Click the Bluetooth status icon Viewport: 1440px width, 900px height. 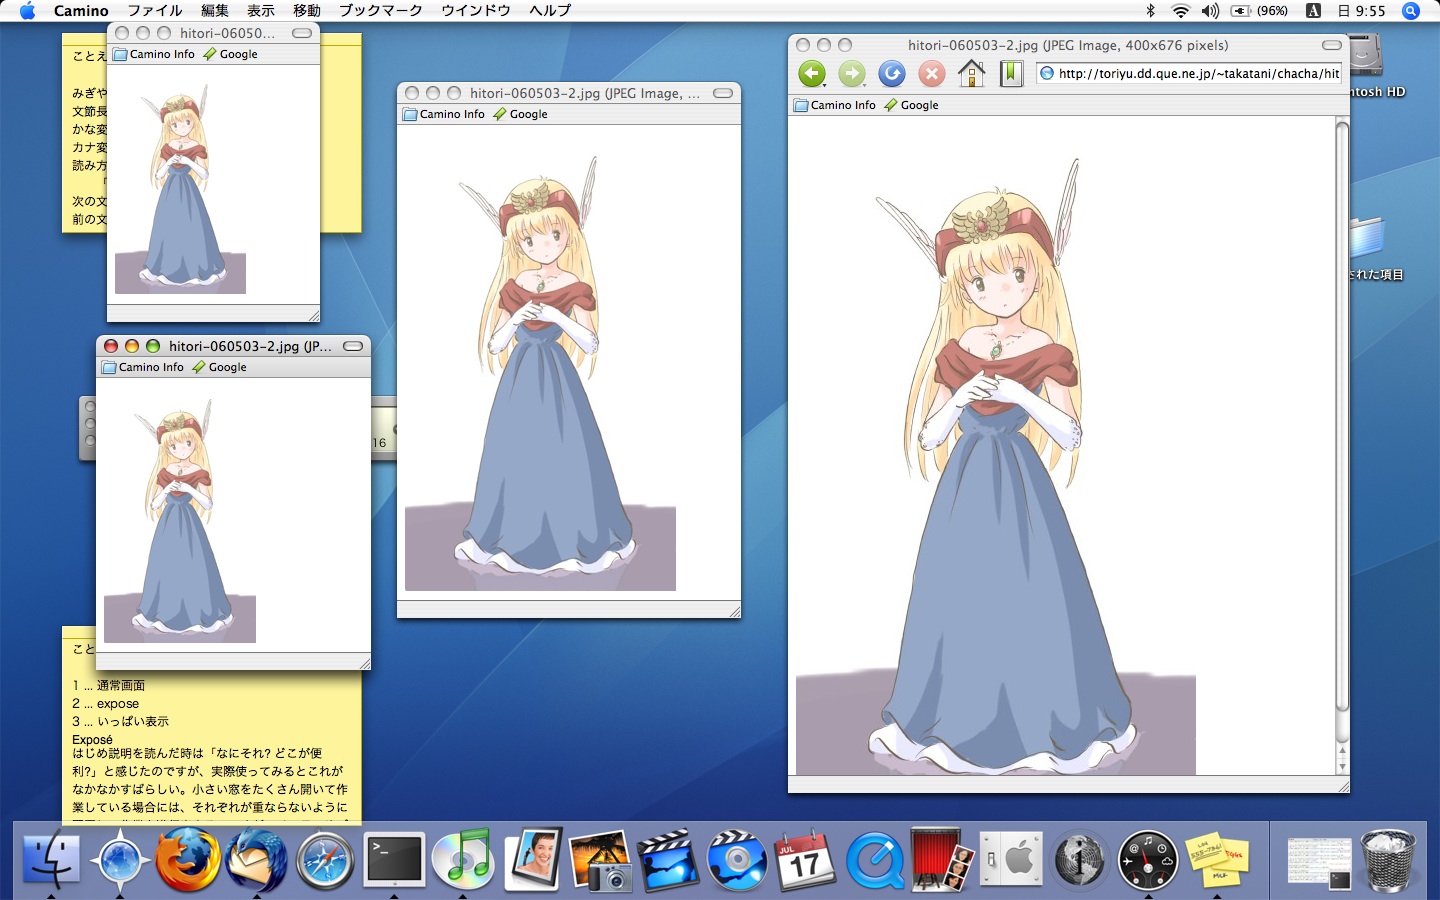click(x=1150, y=11)
